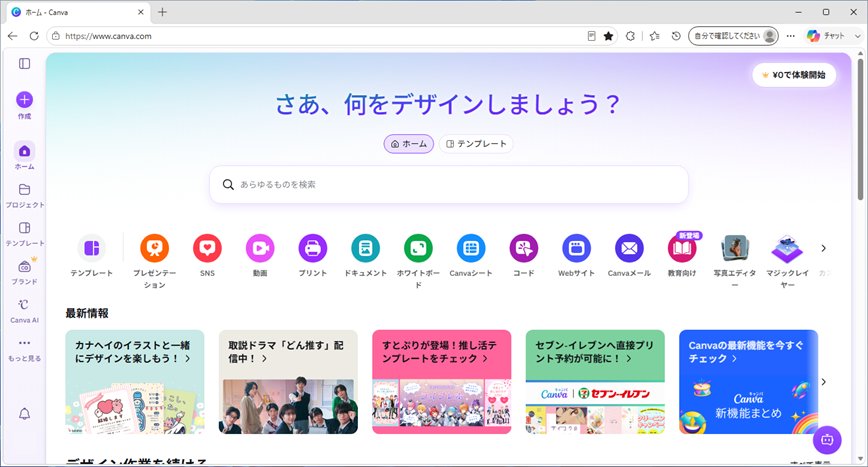Open カナヘイのイラスト news card
This screenshot has height=467, width=868.
click(135, 382)
